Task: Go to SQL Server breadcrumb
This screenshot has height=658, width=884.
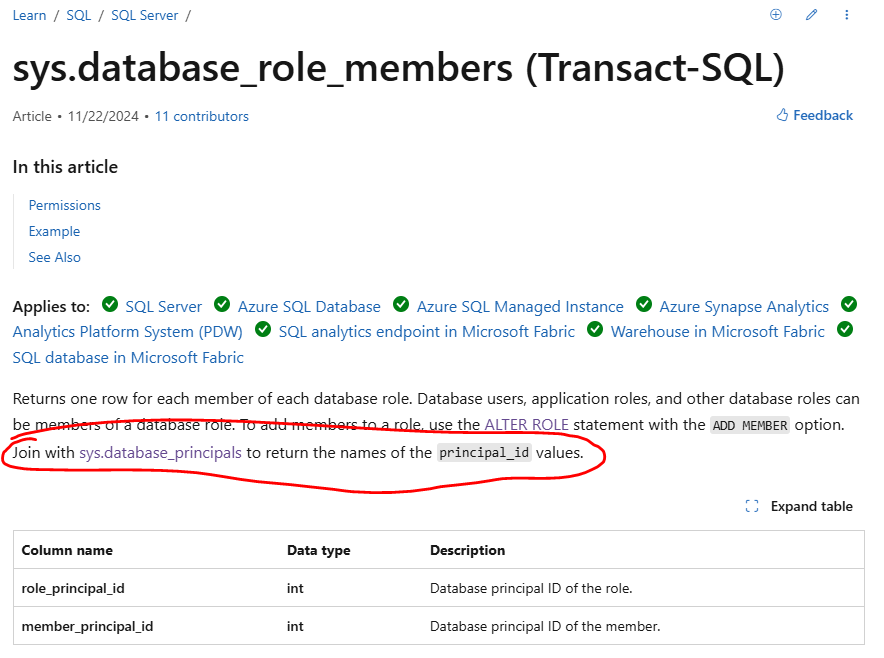Action: [x=144, y=15]
